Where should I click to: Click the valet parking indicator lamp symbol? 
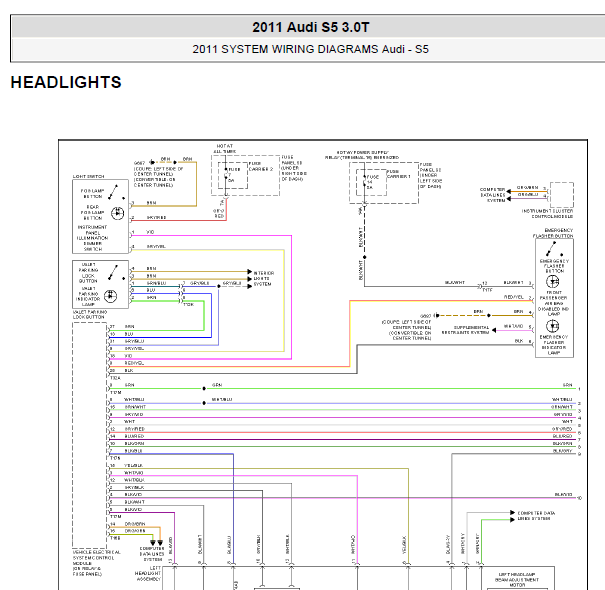pos(111,296)
